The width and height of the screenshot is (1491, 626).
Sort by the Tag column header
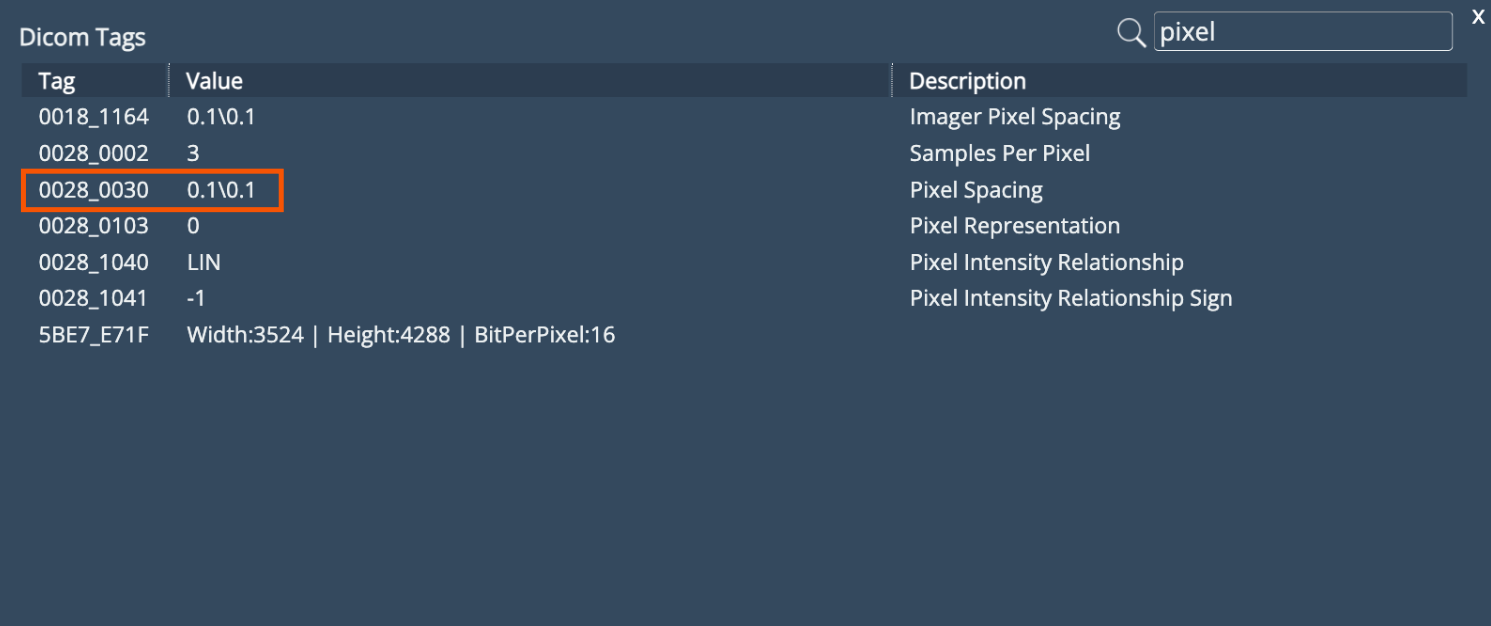coord(57,81)
